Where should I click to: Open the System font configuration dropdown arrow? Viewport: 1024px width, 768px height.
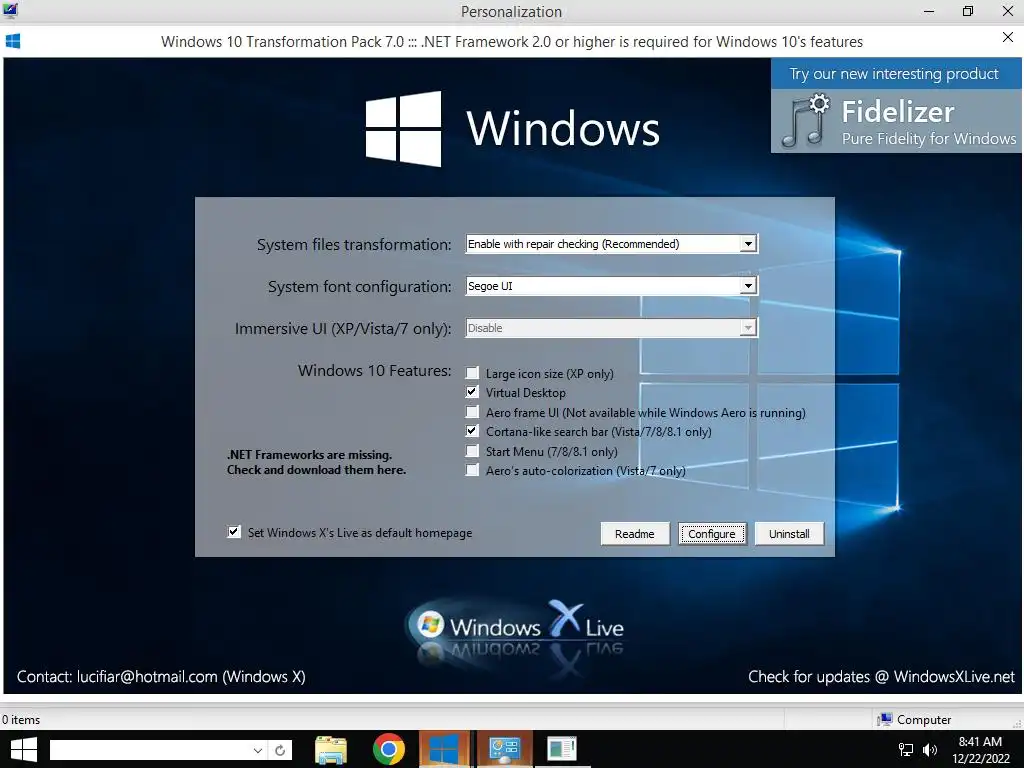[x=748, y=285]
